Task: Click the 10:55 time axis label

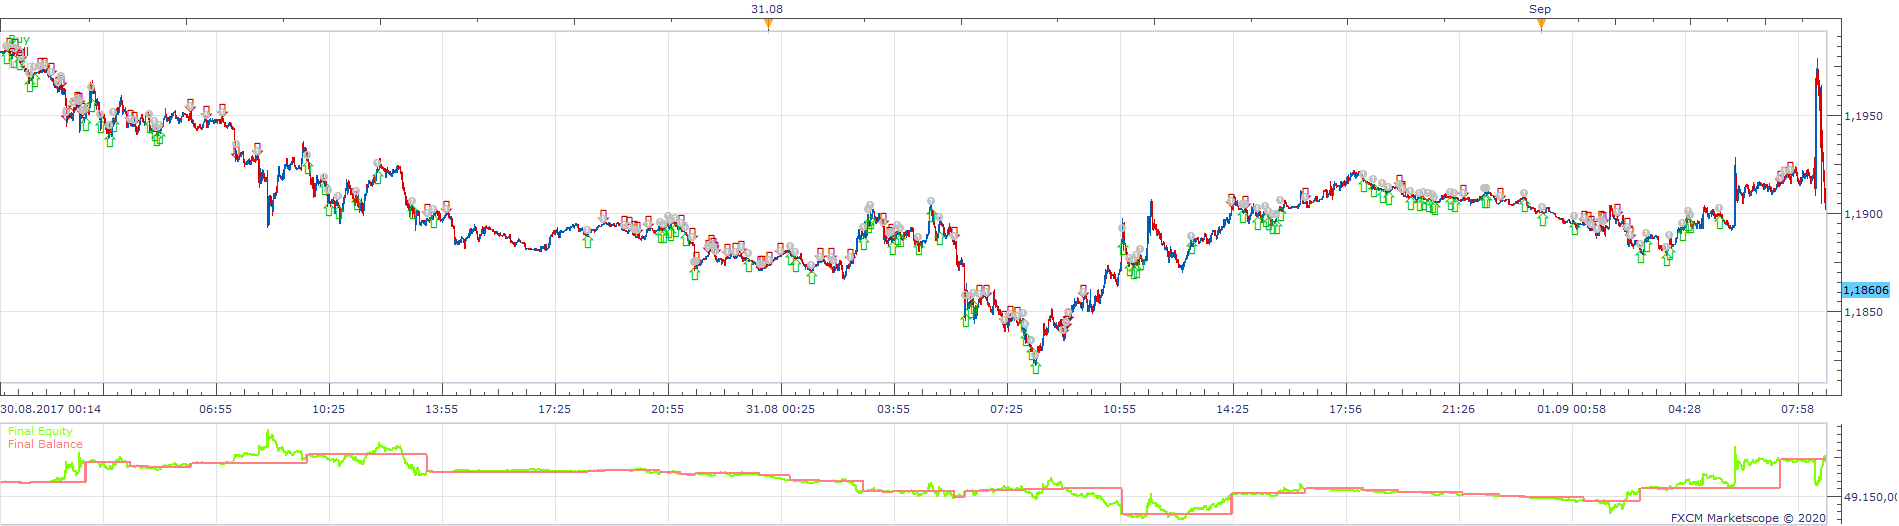Action: pyautogui.click(x=1119, y=409)
